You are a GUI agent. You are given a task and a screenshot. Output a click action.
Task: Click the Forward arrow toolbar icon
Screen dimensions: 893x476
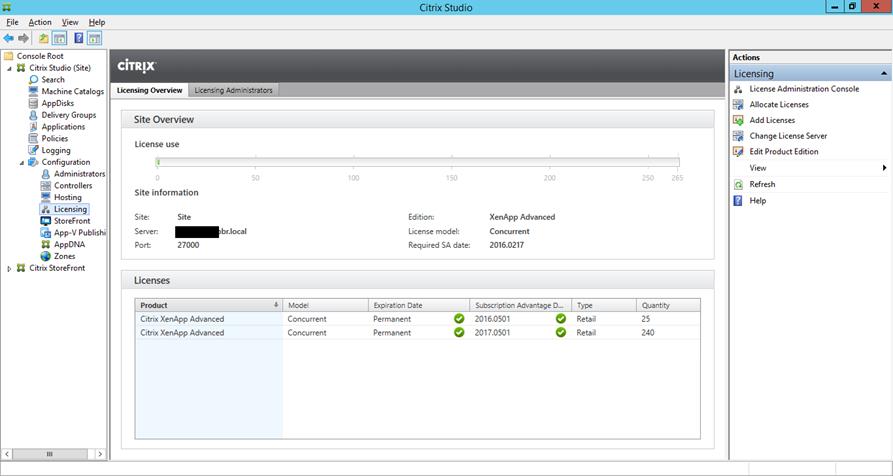tap(23, 38)
